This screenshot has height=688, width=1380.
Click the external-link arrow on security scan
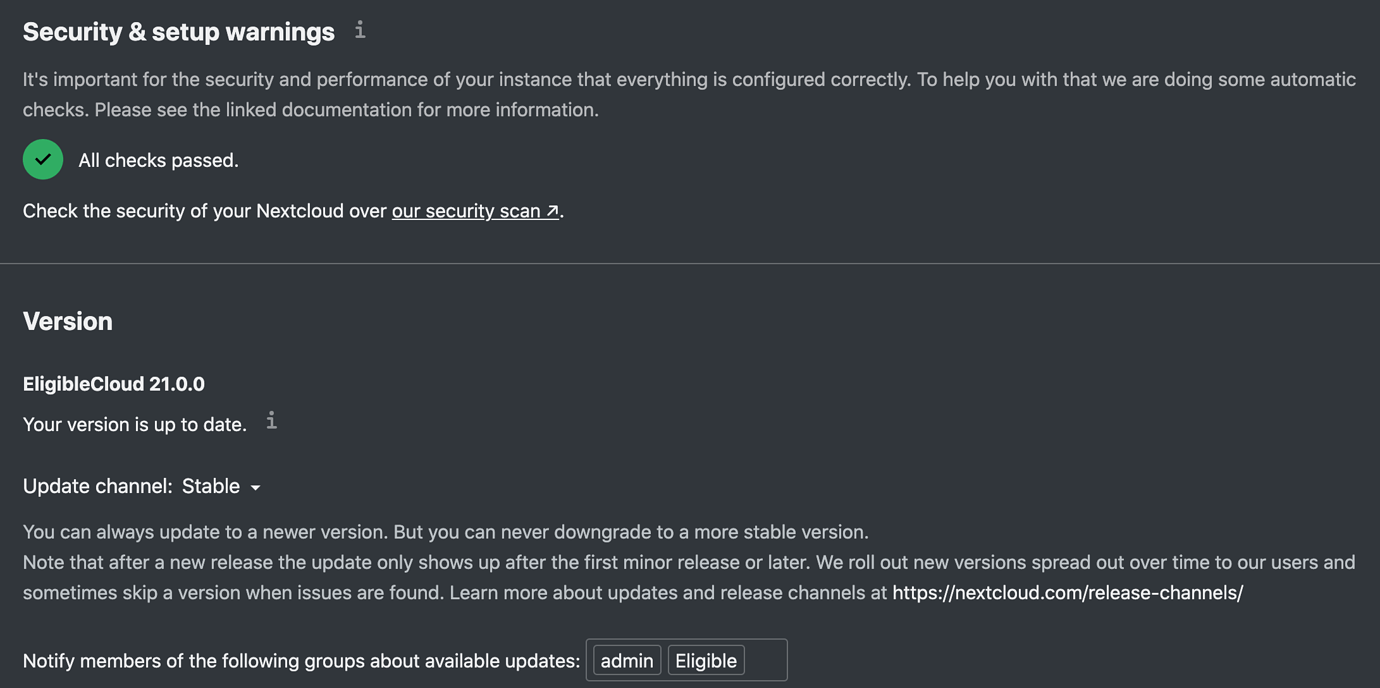pyautogui.click(x=550, y=211)
